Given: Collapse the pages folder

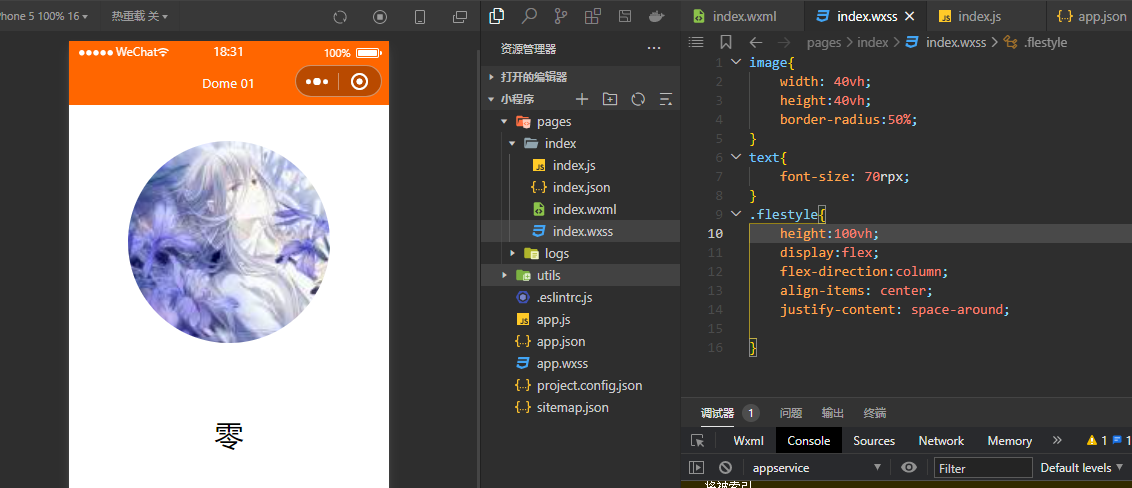Looking at the screenshot, I should pyautogui.click(x=504, y=121).
